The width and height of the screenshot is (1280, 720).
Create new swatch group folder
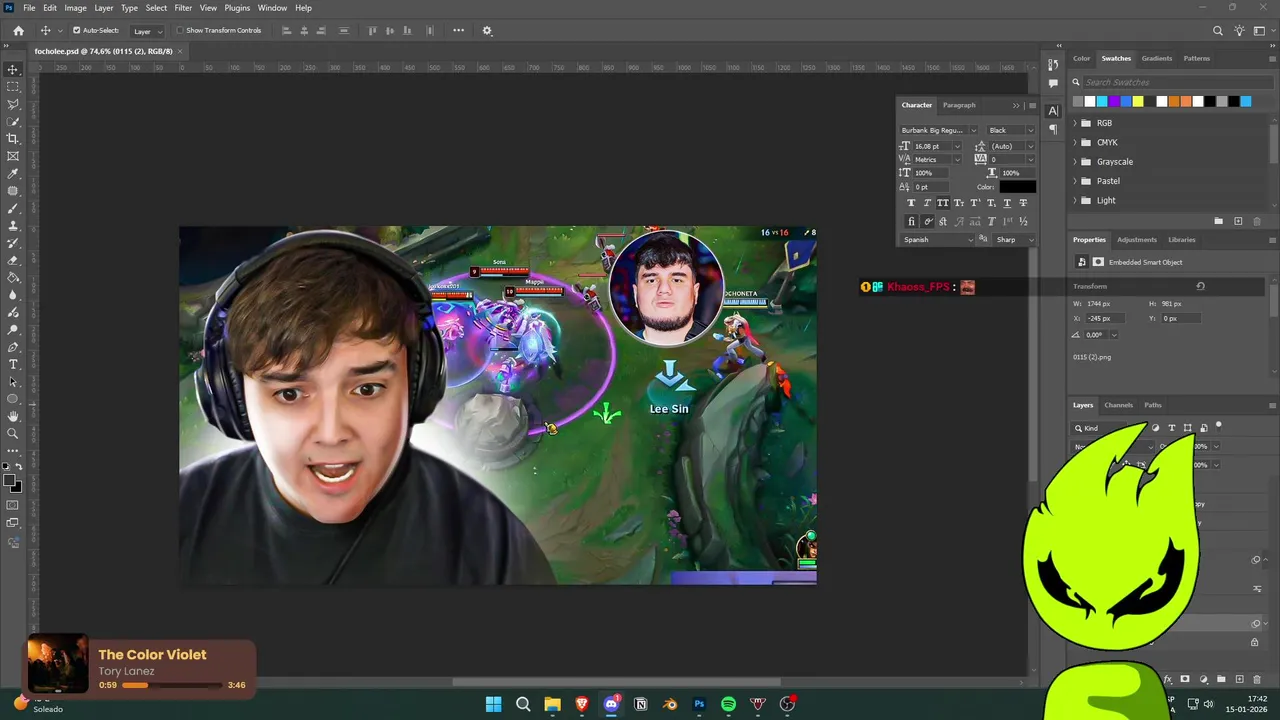(1218, 221)
